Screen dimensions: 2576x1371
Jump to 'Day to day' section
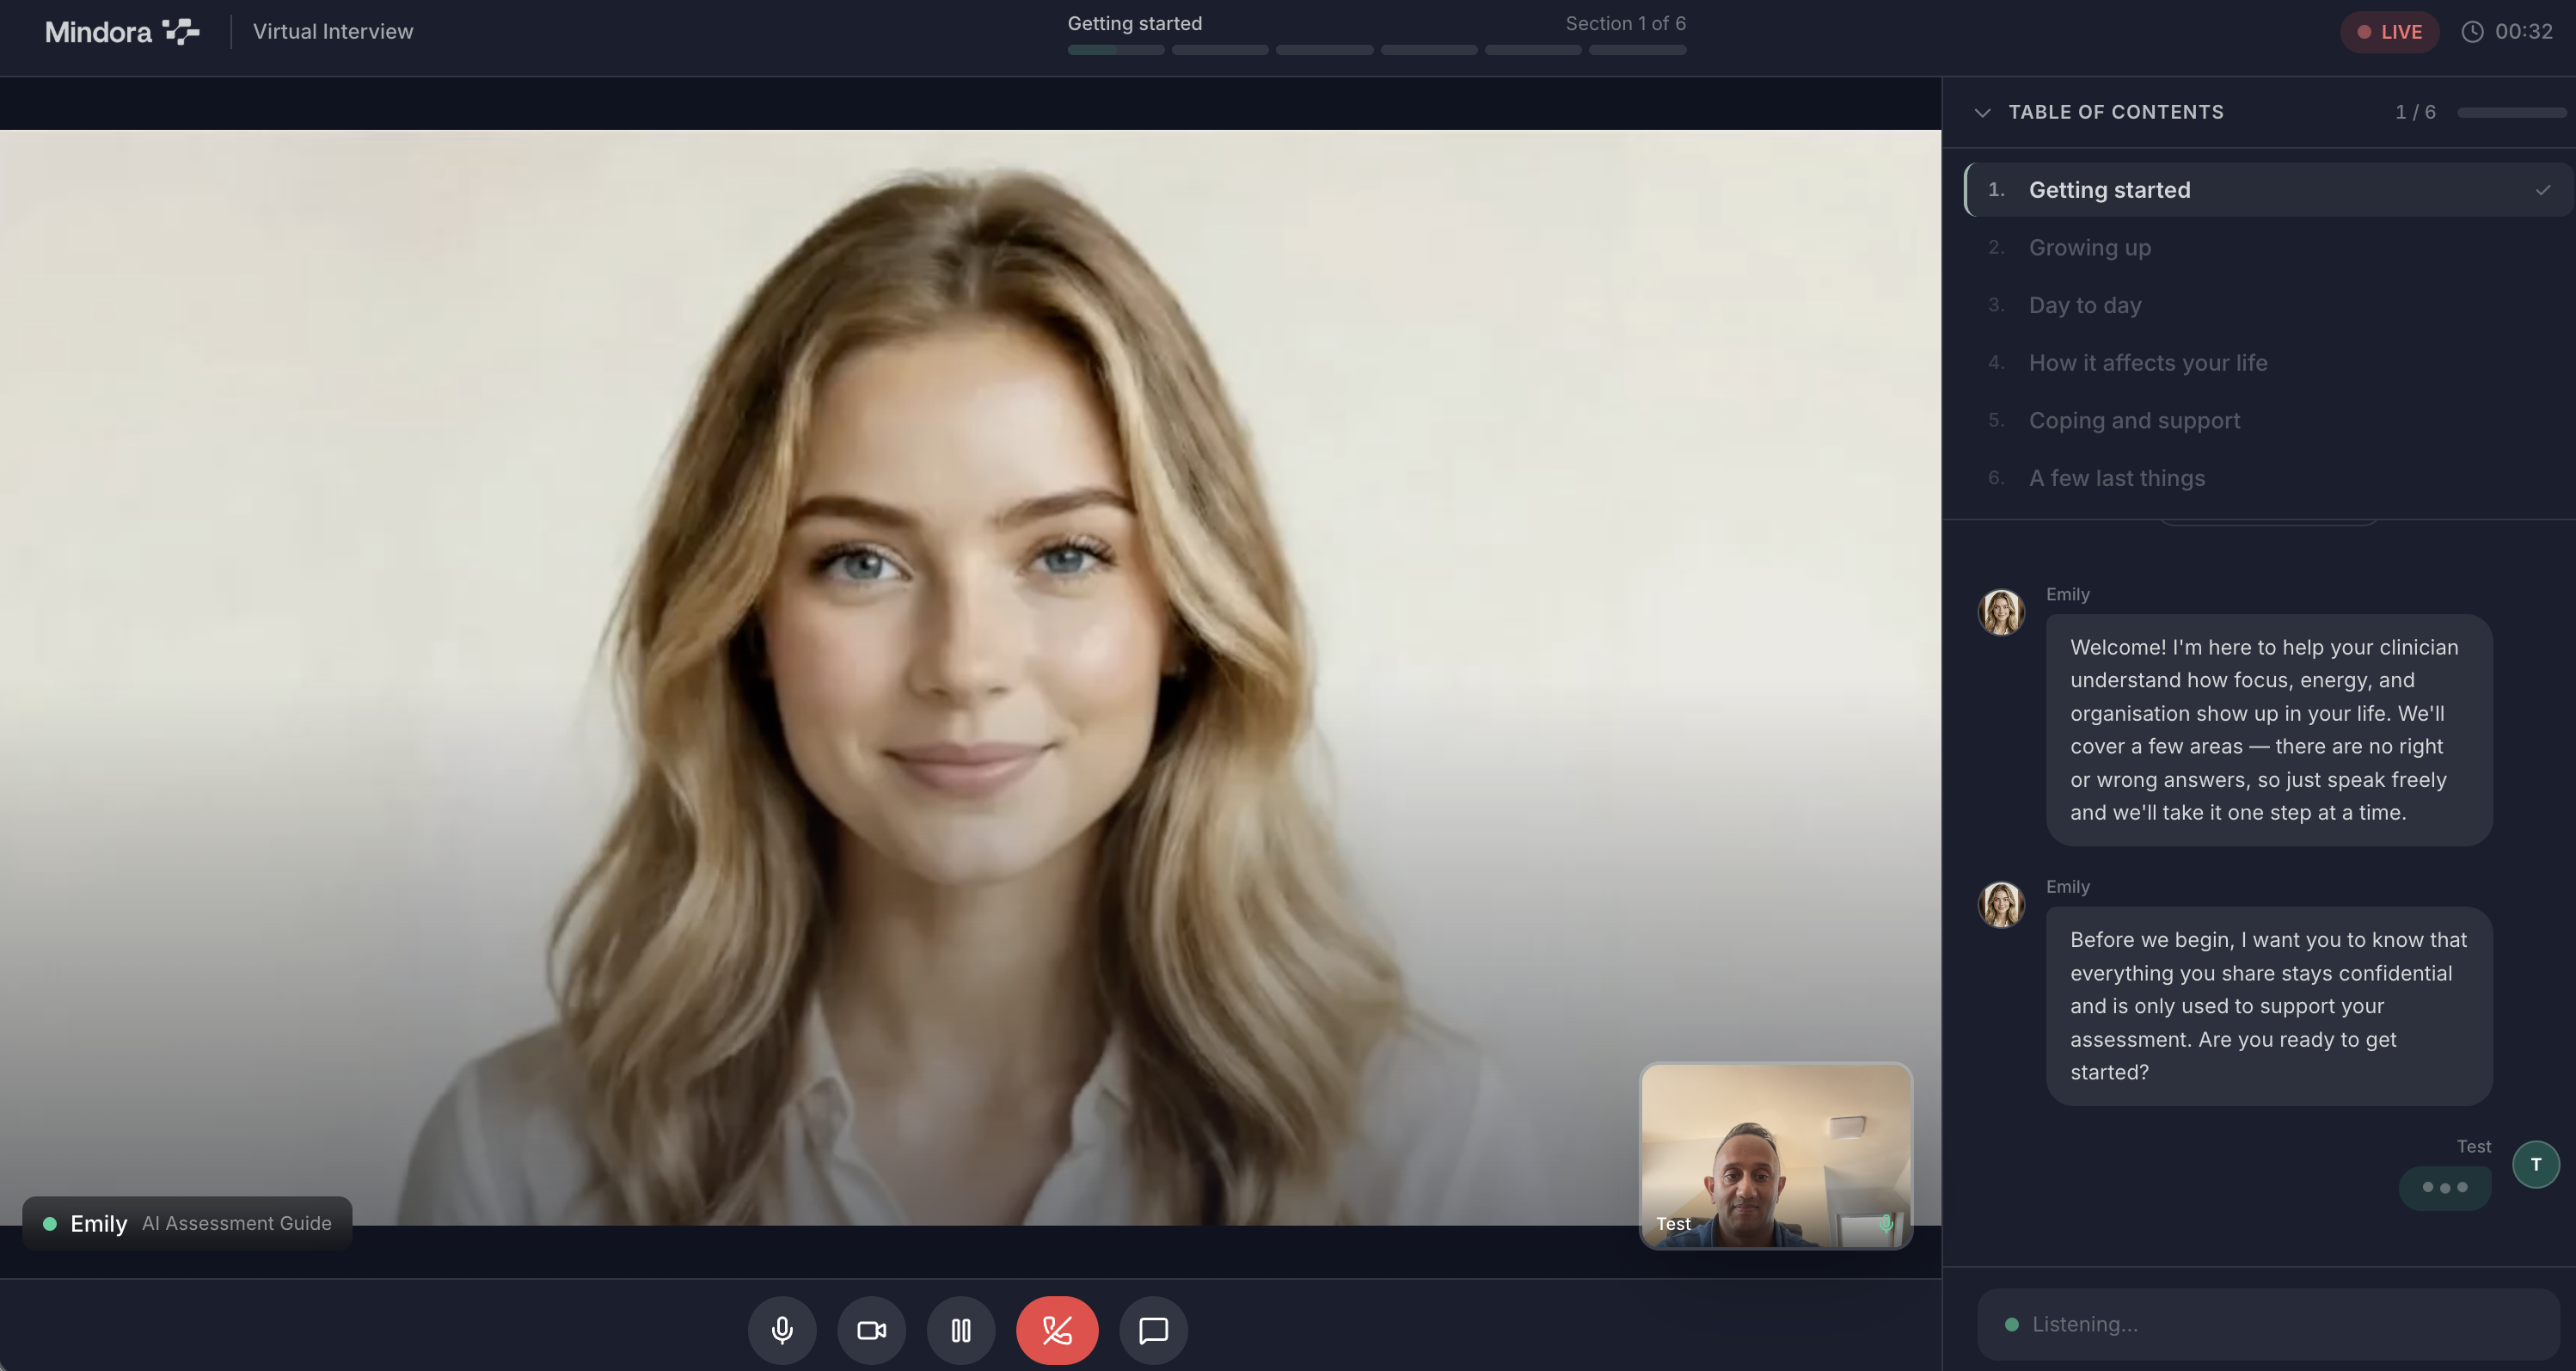click(2268, 305)
